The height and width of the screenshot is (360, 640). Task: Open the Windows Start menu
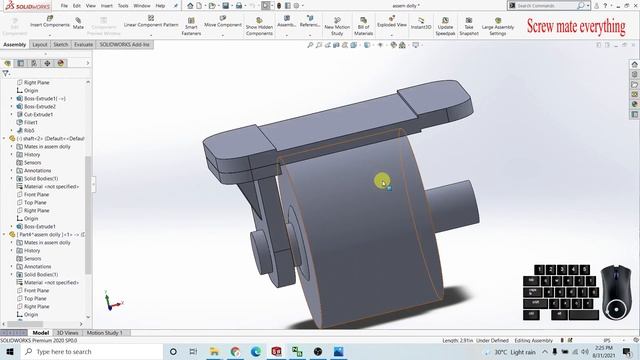10,351
